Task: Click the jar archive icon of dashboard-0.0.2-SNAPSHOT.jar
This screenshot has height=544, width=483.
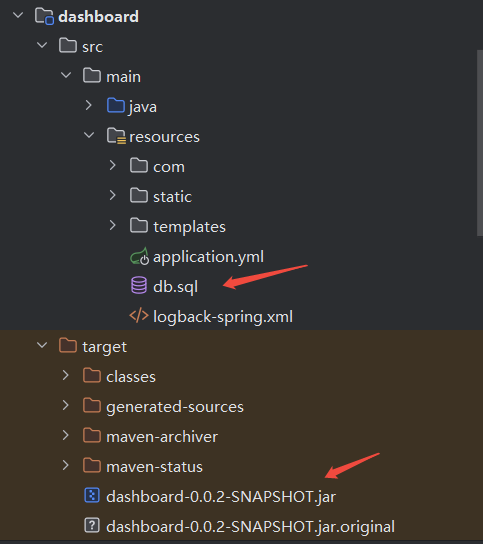Action: pyautogui.click(x=92, y=495)
